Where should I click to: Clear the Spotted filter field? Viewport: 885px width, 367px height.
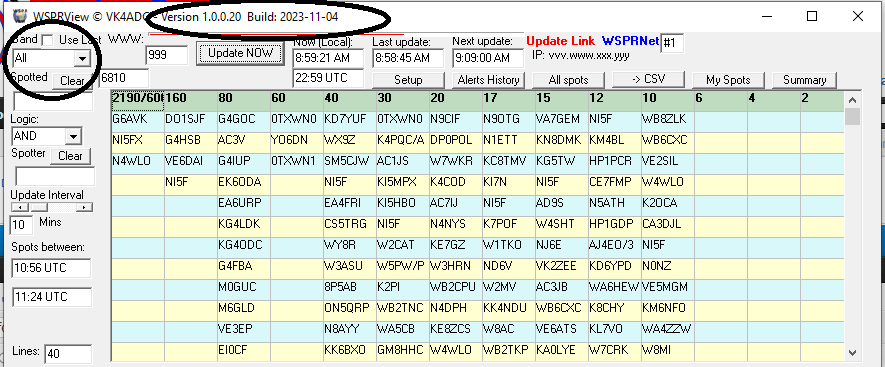coord(72,81)
